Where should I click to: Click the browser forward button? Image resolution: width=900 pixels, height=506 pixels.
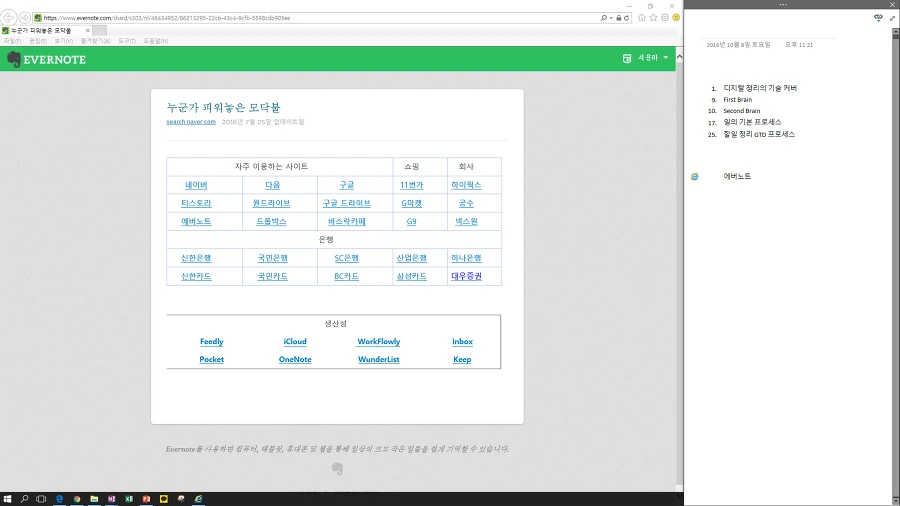point(25,18)
